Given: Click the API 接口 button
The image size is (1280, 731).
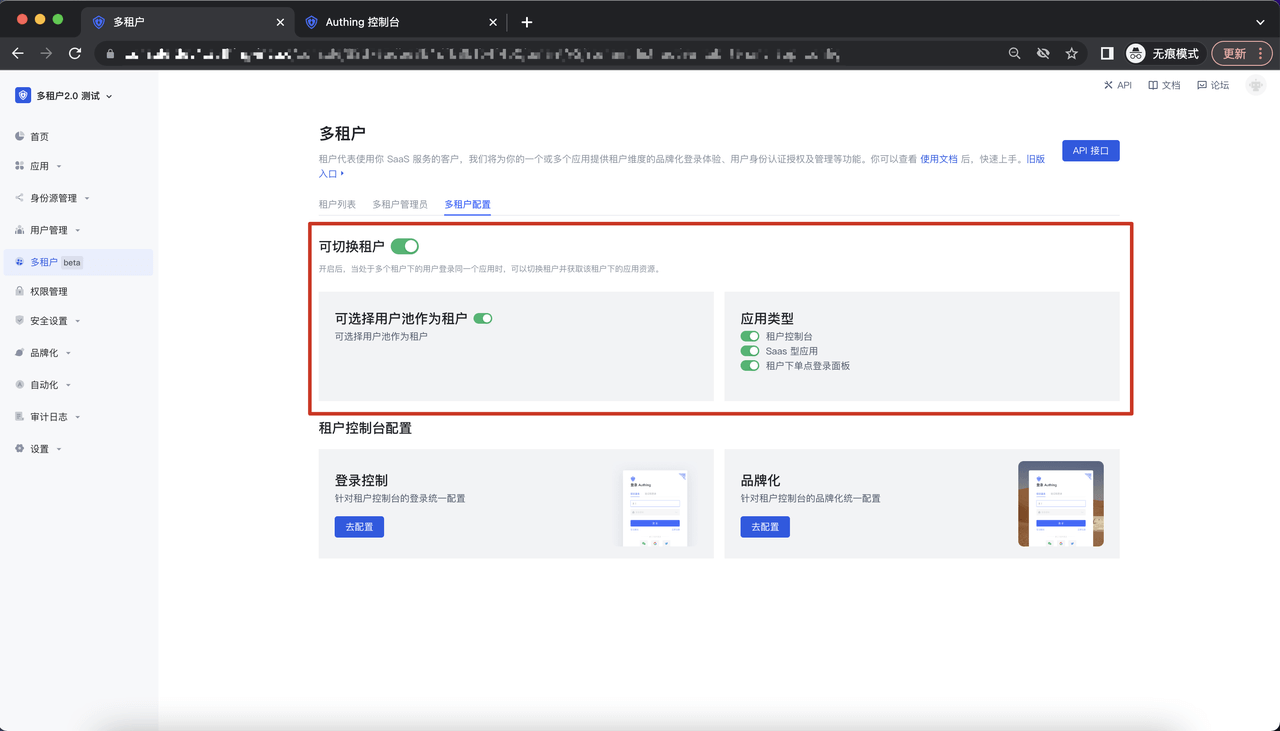Looking at the screenshot, I should pyautogui.click(x=1090, y=151).
